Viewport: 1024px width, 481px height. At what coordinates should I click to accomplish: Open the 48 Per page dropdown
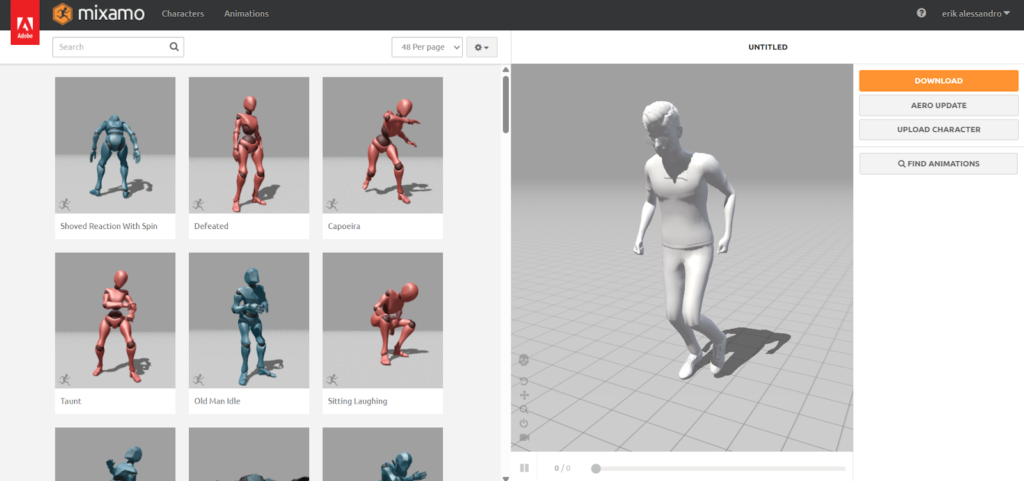(427, 47)
